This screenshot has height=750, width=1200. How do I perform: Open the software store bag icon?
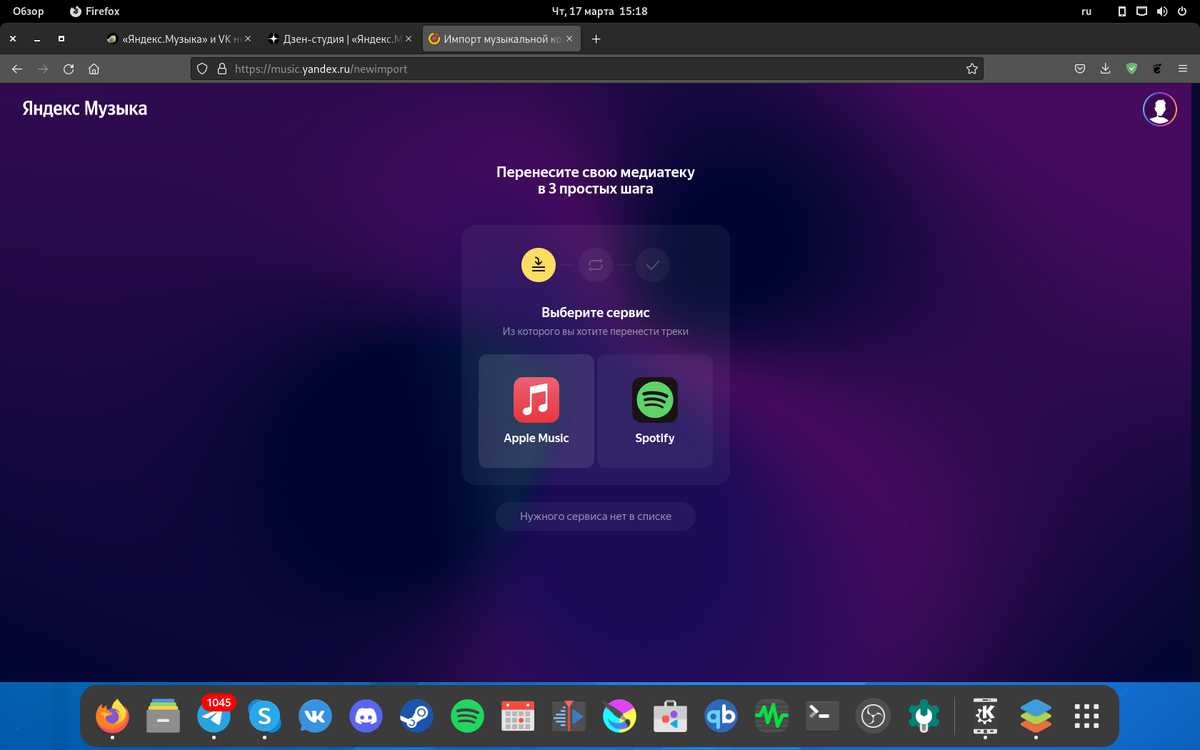pos(670,715)
